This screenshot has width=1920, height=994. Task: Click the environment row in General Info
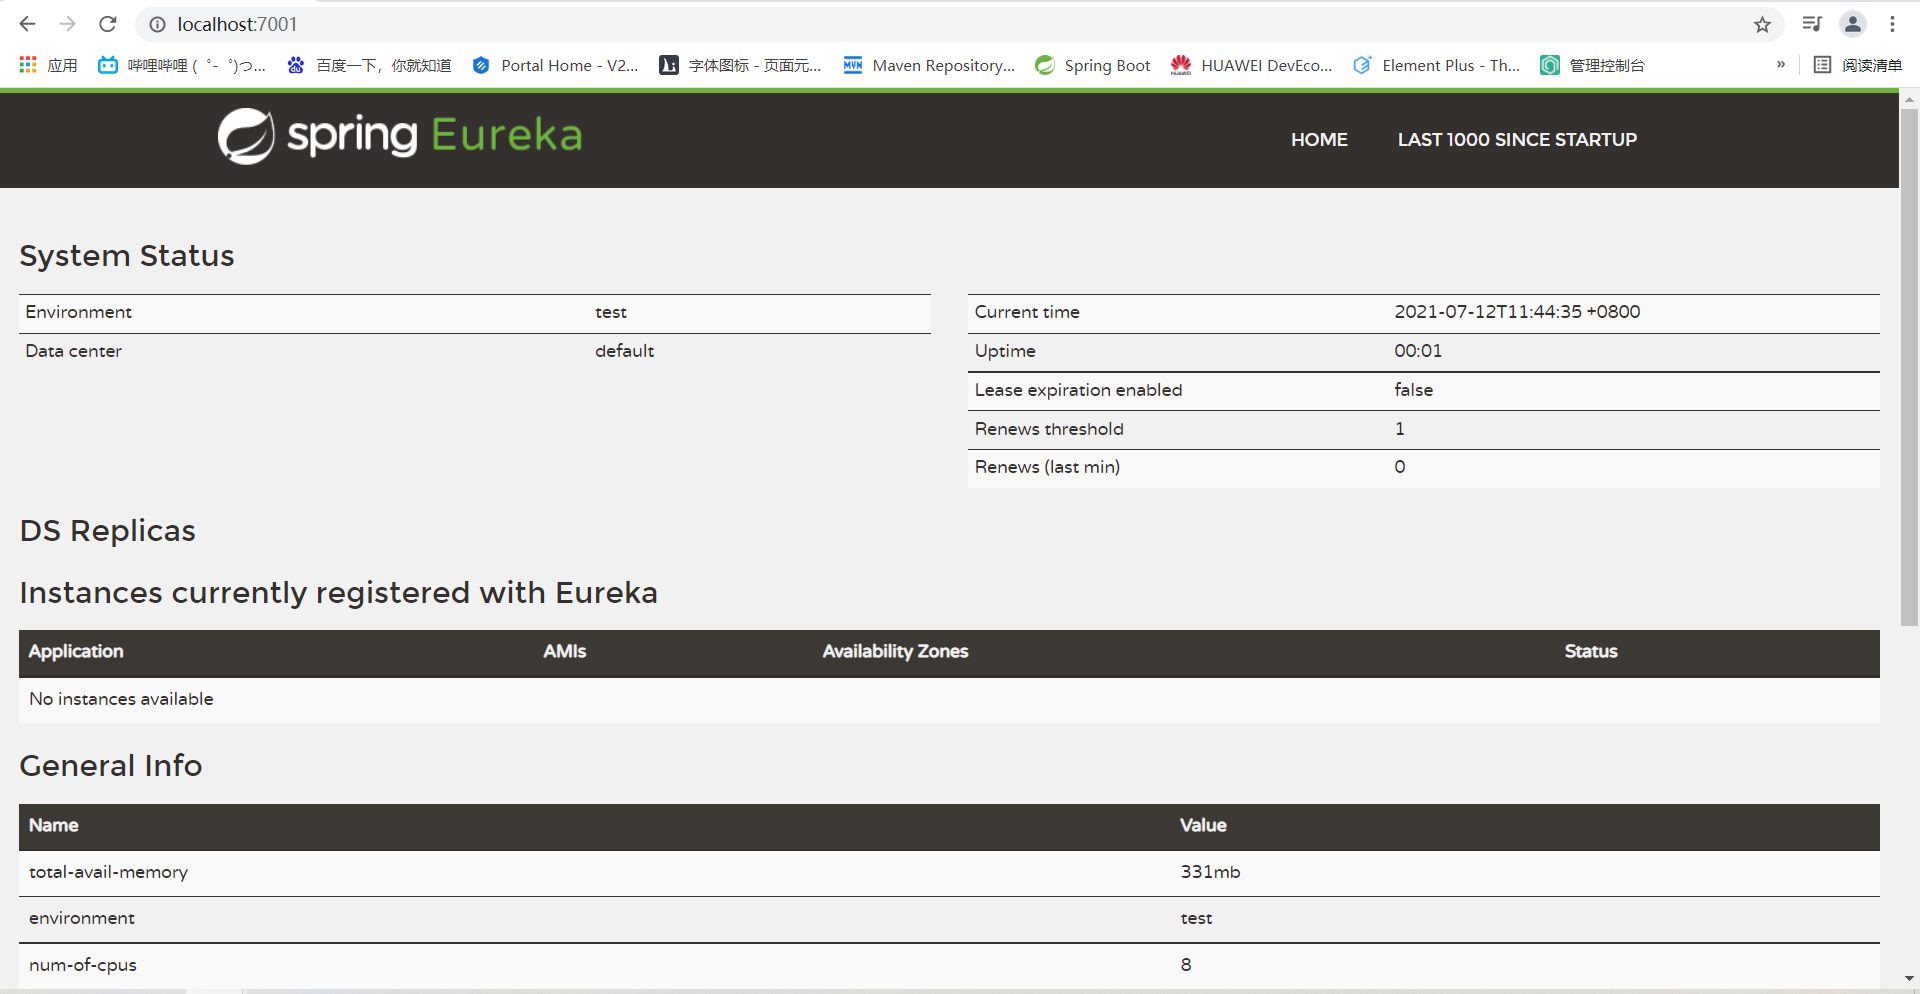tap(949, 919)
